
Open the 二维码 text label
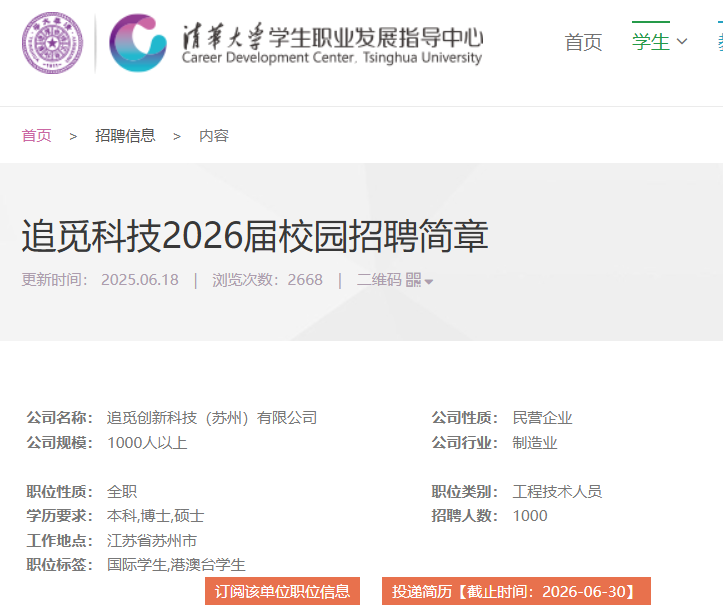tap(379, 280)
